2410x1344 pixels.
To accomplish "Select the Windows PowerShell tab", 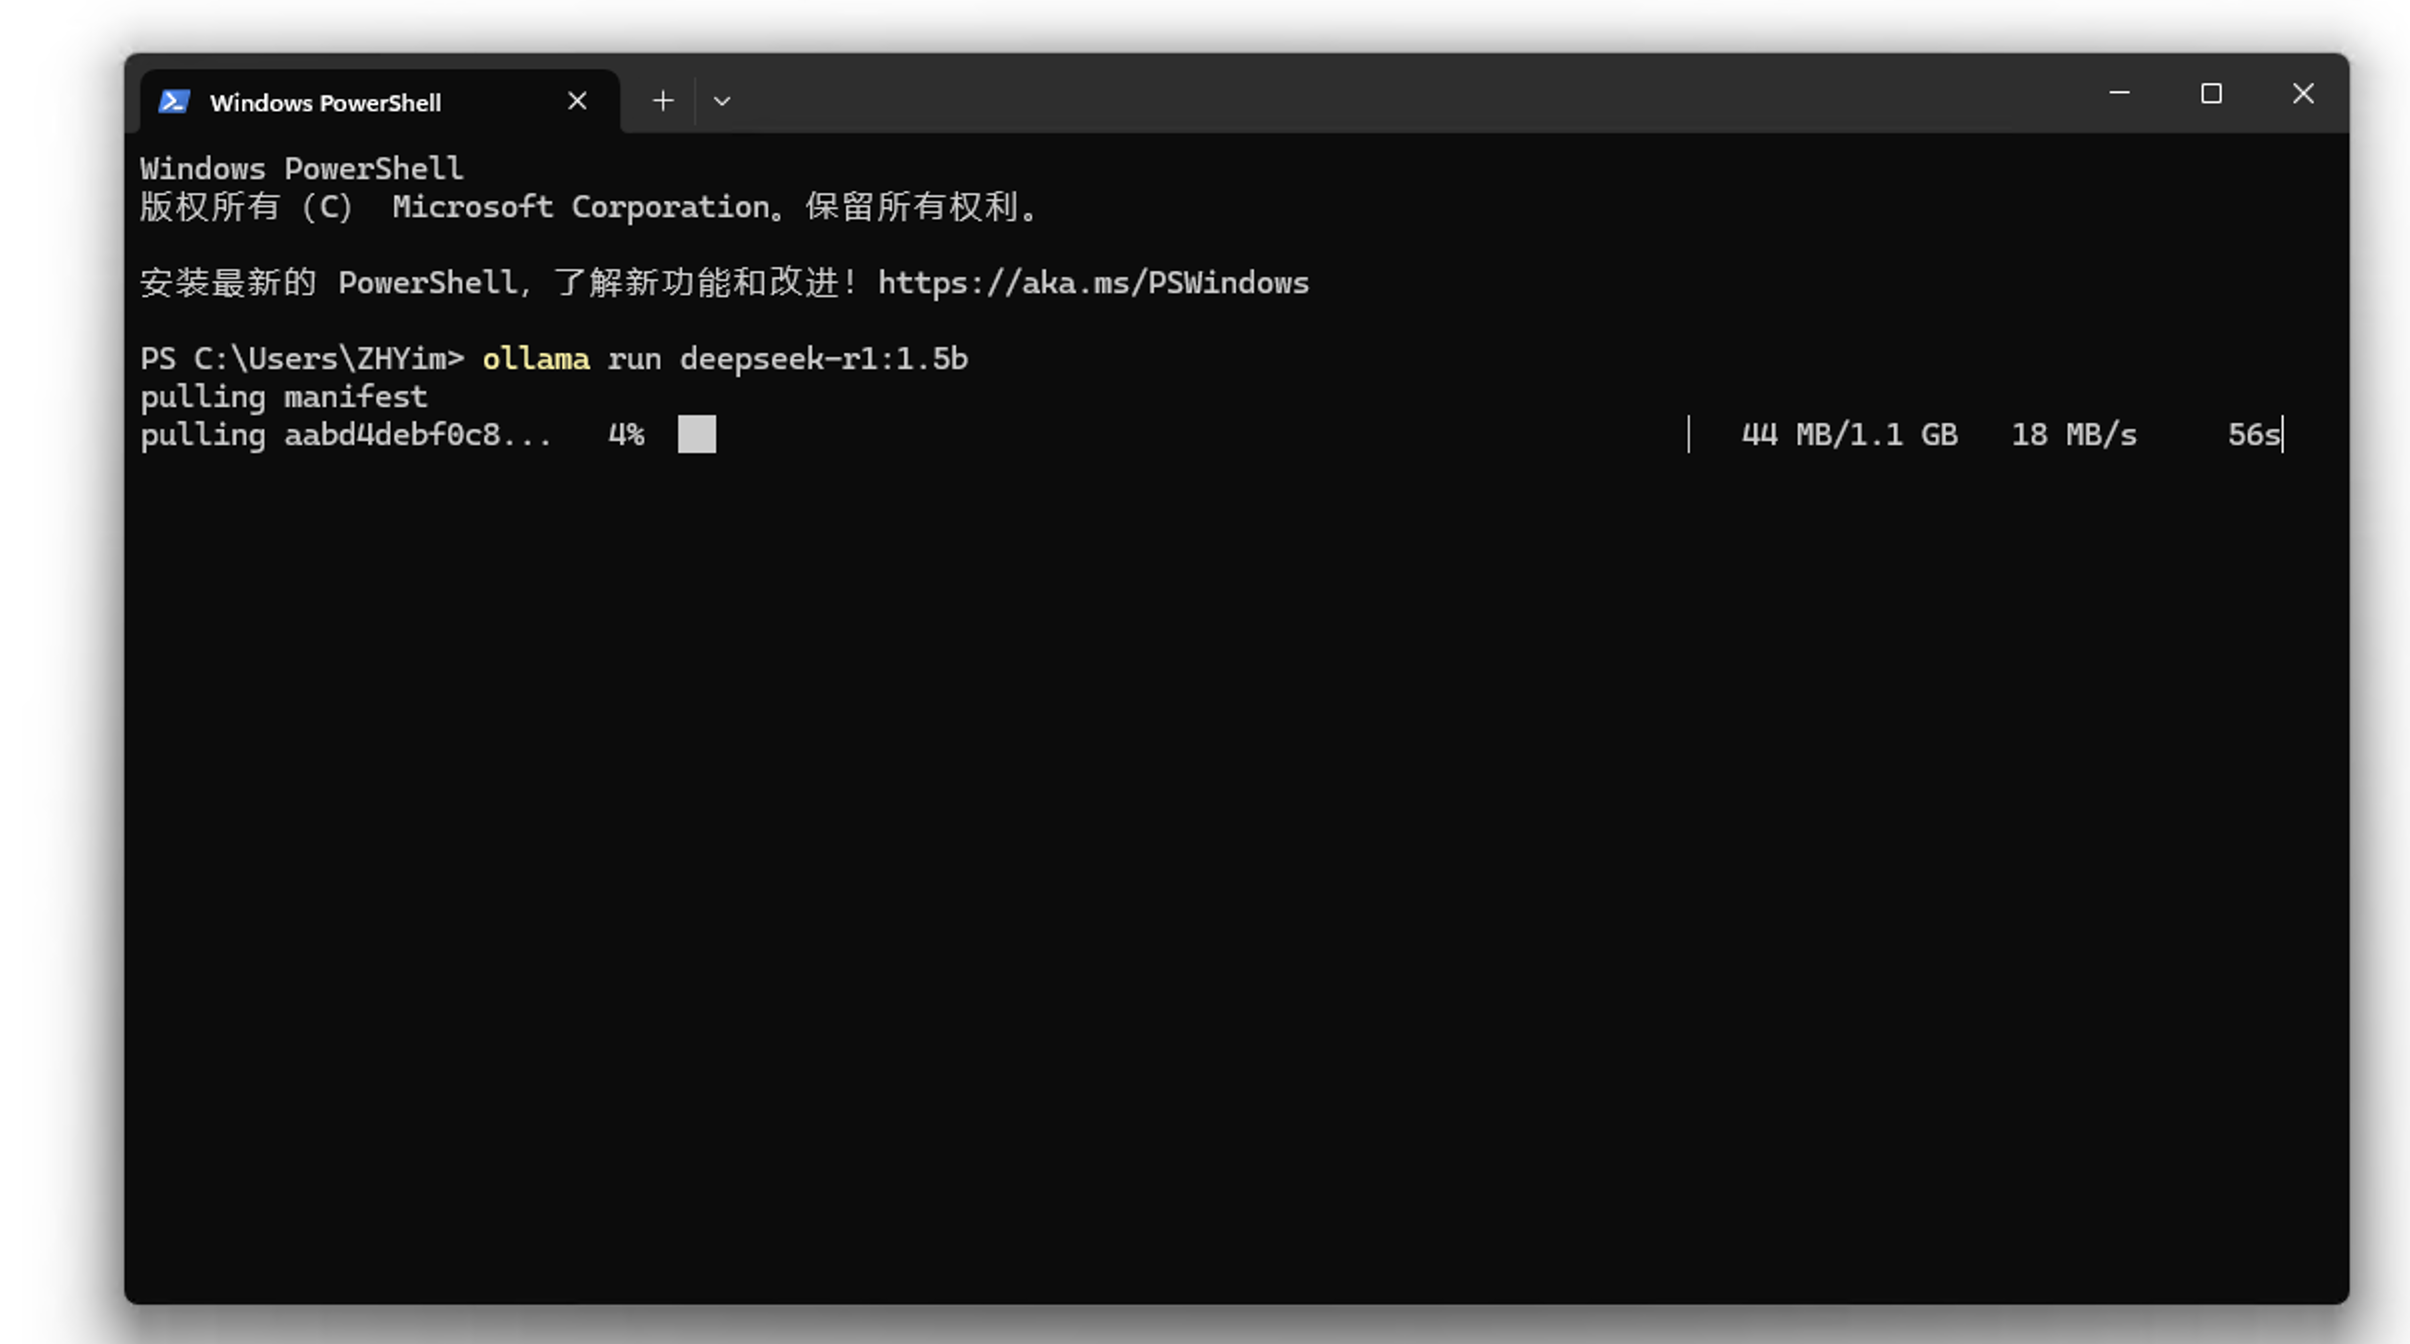I will point(380,101).
